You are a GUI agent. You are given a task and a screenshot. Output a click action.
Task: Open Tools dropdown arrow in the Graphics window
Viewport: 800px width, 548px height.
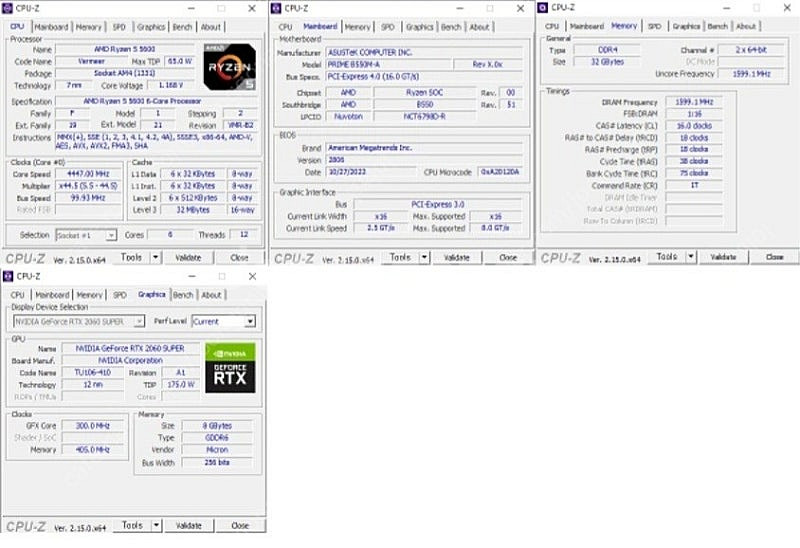coord(156,525)
